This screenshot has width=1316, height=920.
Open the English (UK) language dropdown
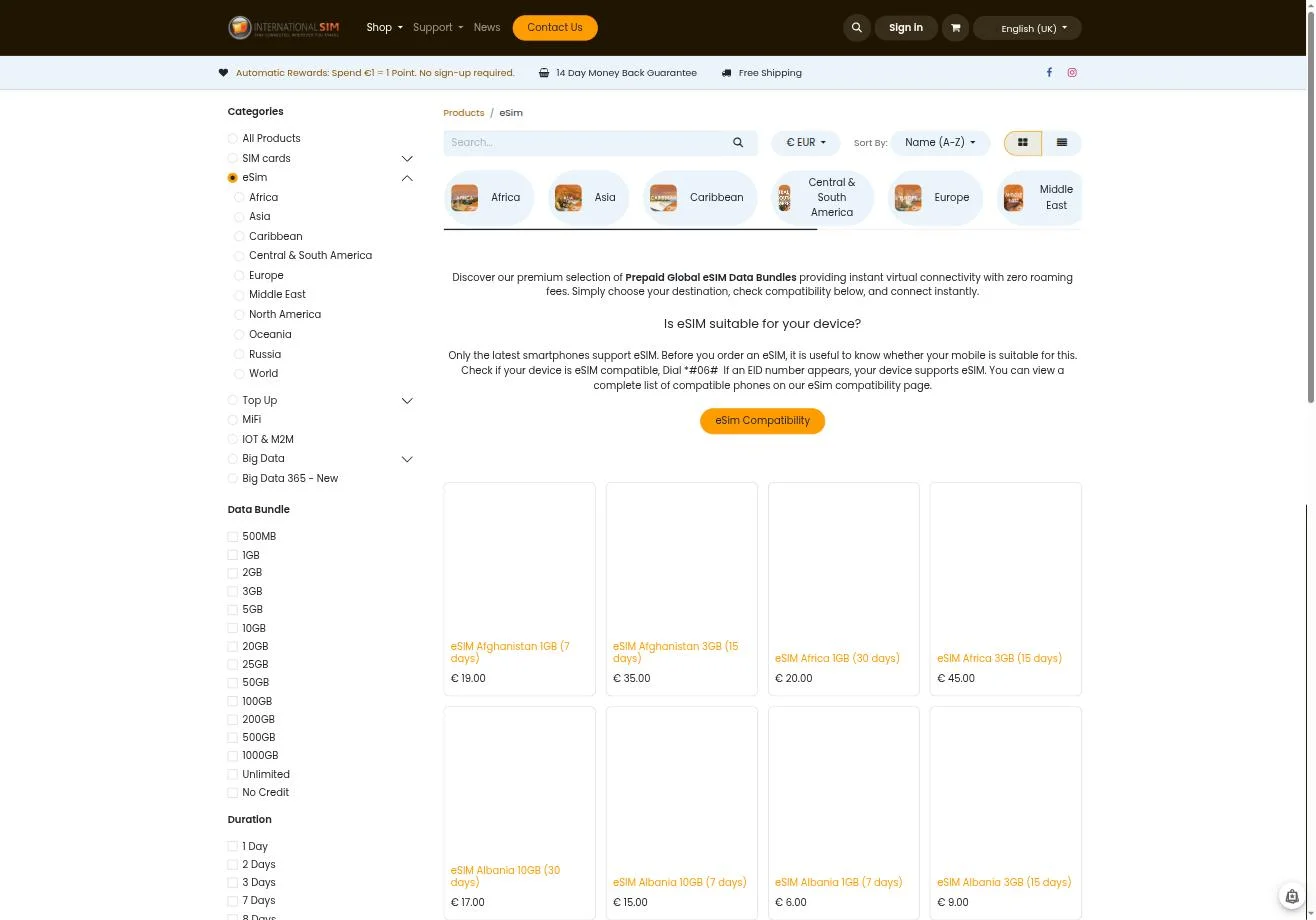(x=1028, y=28)
